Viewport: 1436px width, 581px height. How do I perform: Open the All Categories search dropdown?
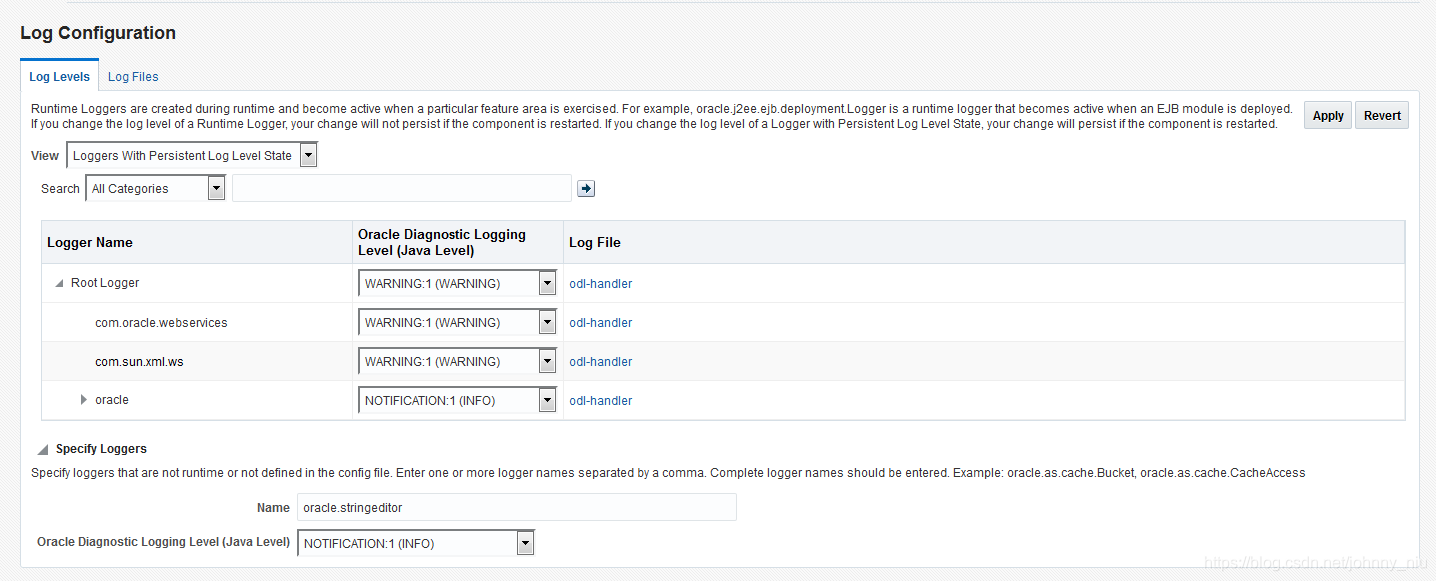pos(155,188)
